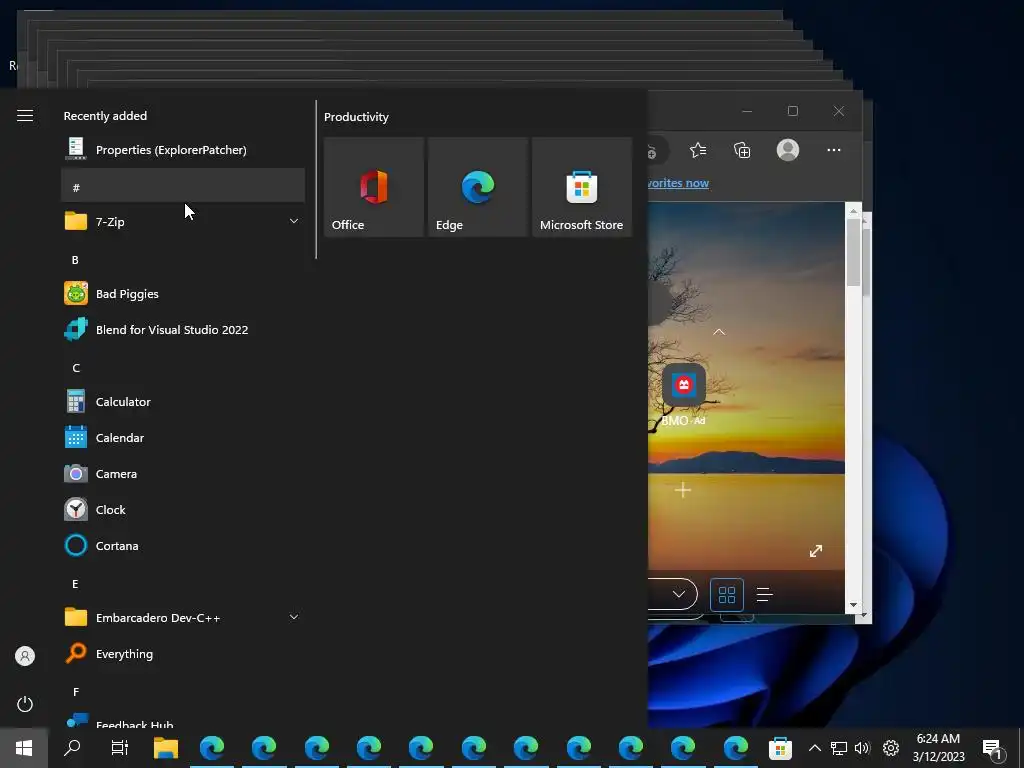Switch Edge feed to grid view
The width and height of the screenshot is (1024, 768).
click(x=727, y=594)
